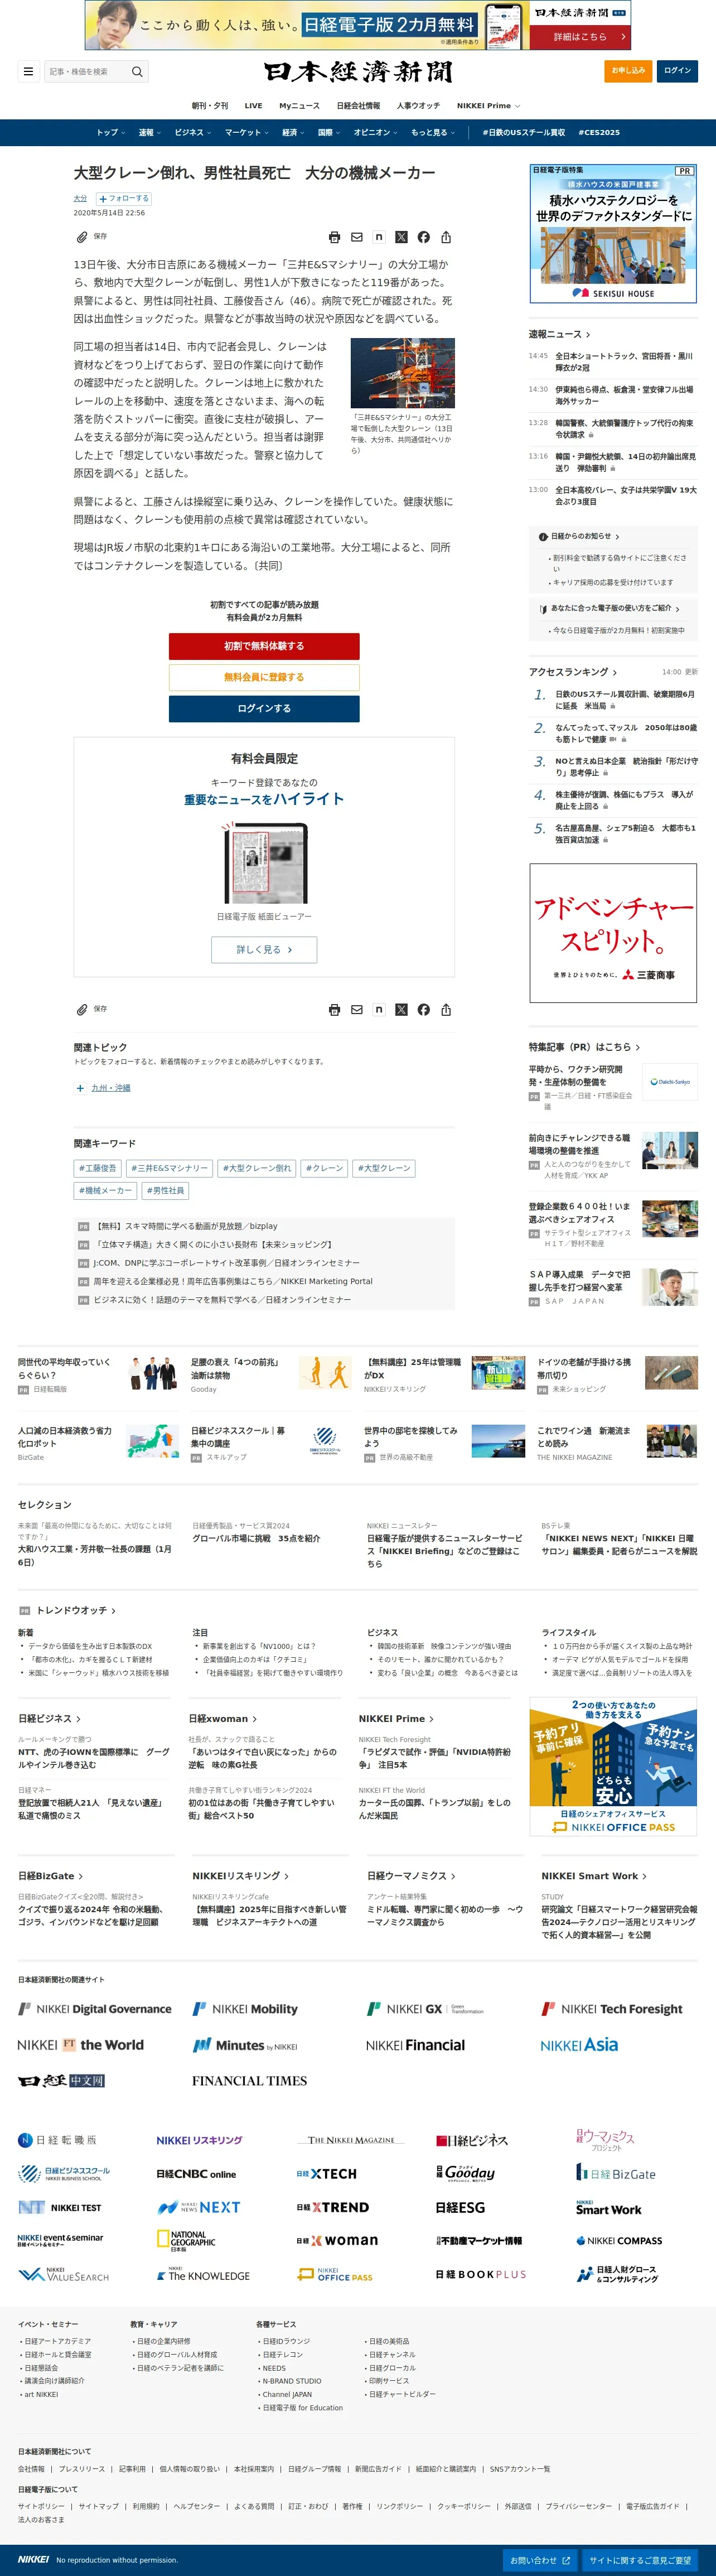This screenshot has width=716, height=2576.
Task: Open the NIKKEI Prime header dropdown
Action: tap(488, 106)
